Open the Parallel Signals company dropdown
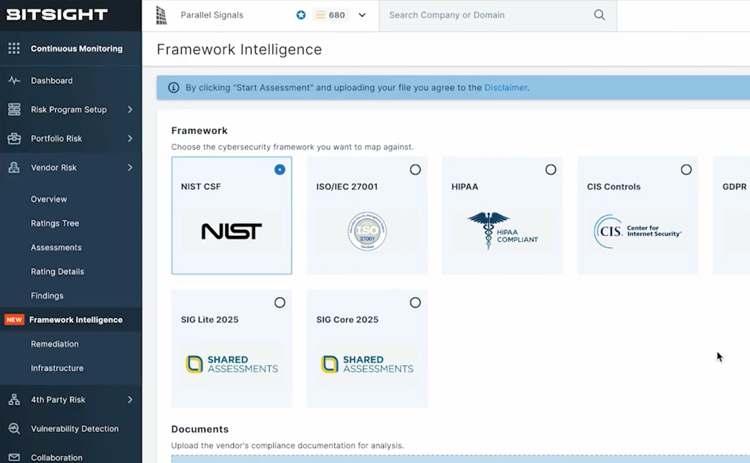The height and width of the screenshot is (463, 750). click(362, 16)
